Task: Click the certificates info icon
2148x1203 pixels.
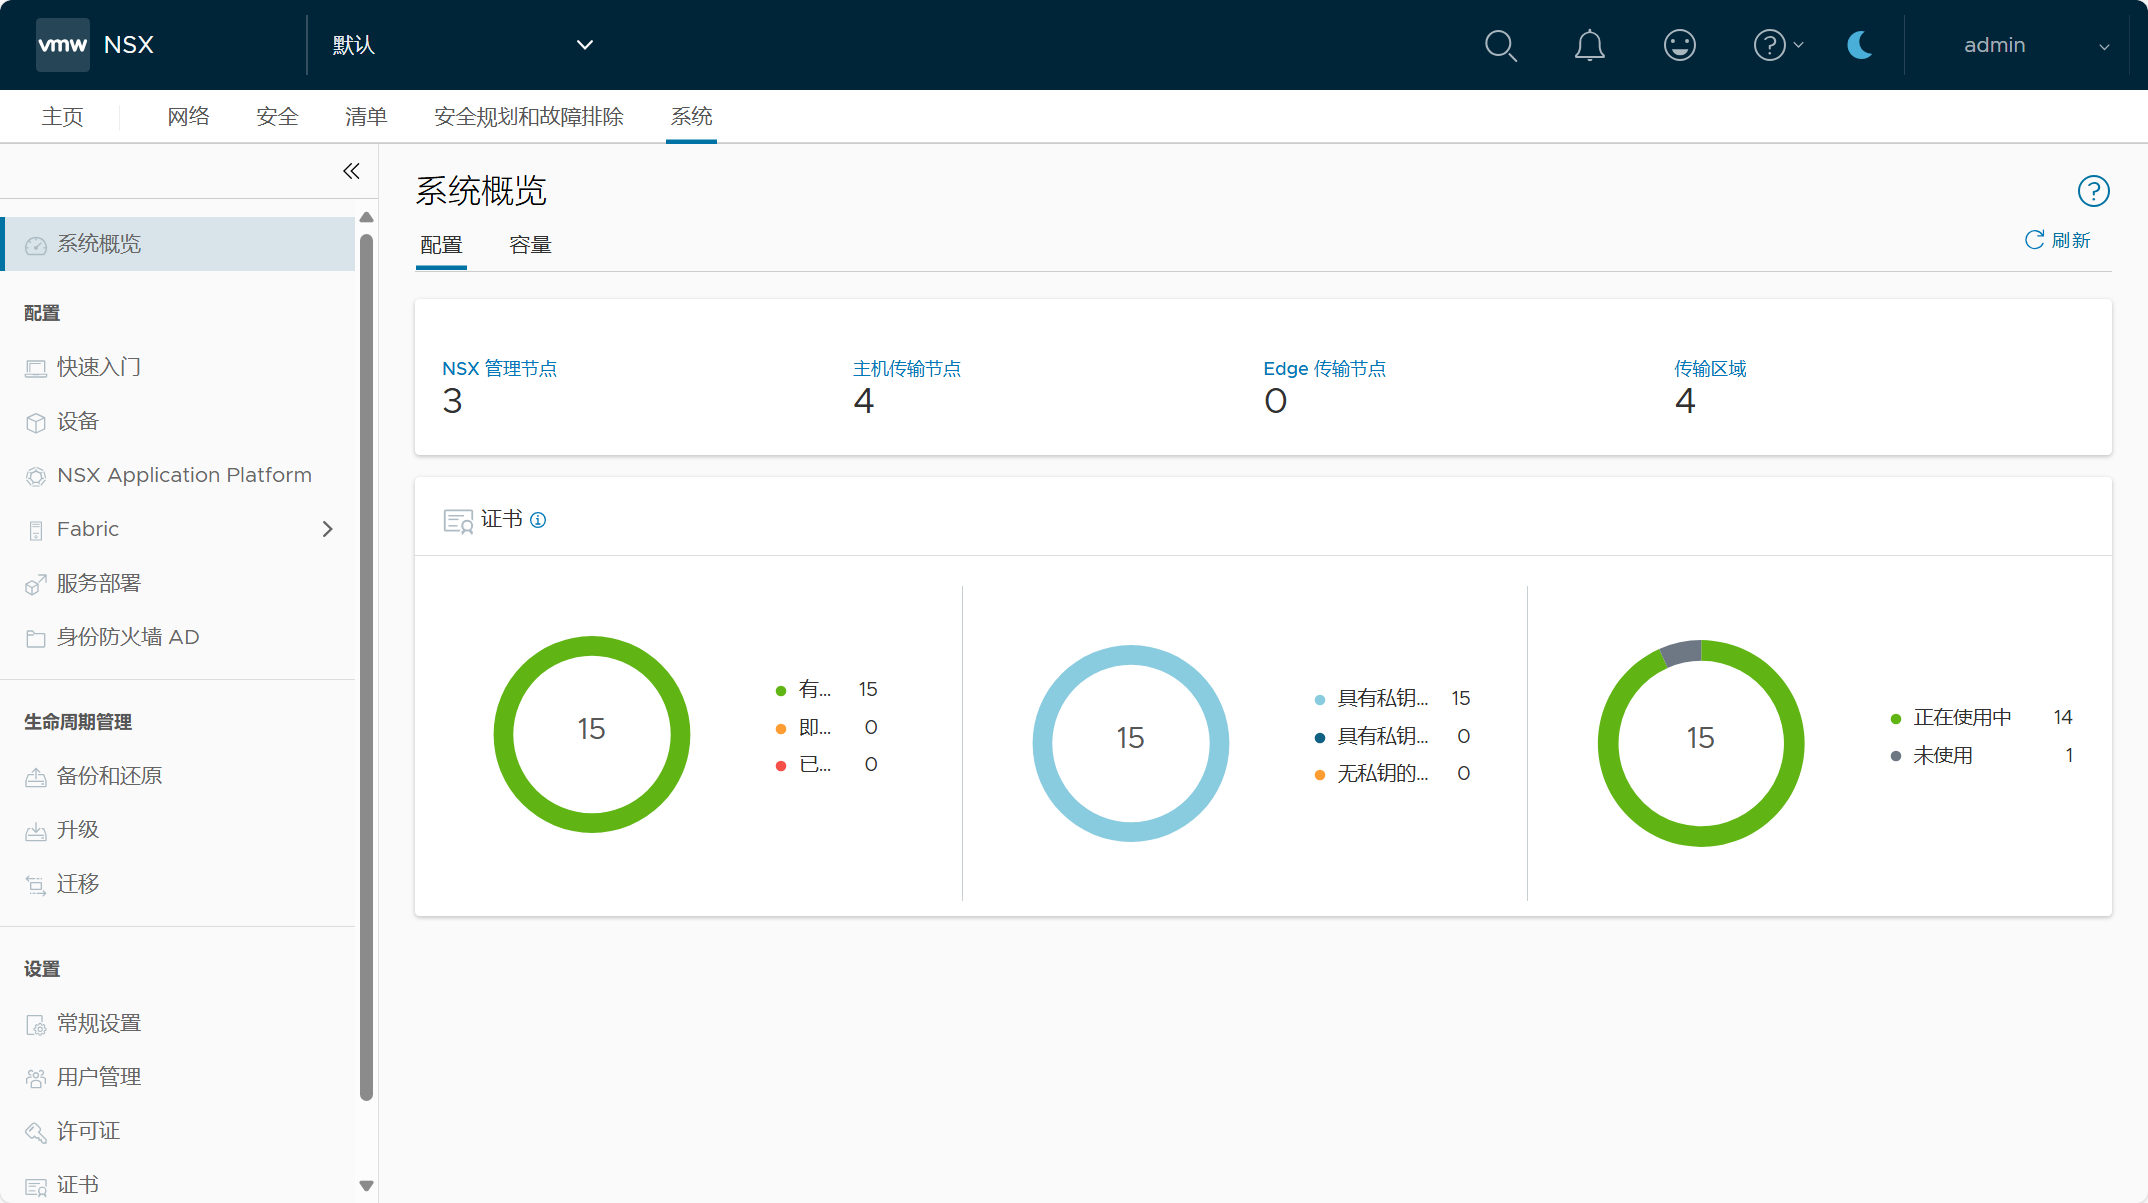Action: tap(538, 520)
